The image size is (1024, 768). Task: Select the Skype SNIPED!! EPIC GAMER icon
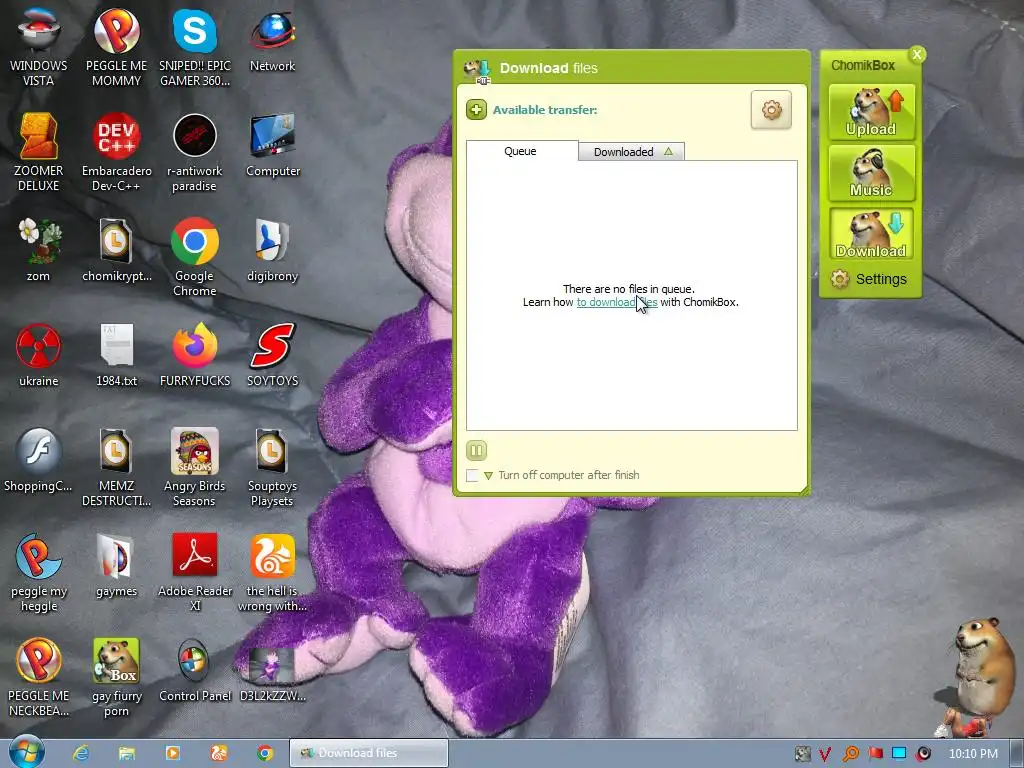click(195, 46)
